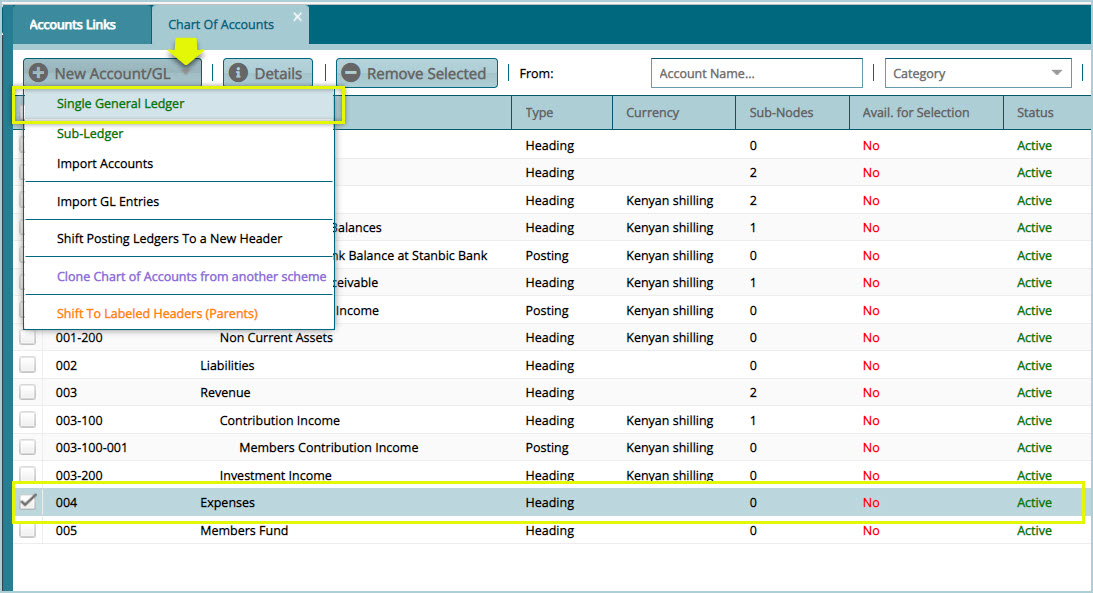Sort by the Currency column header
Image resolution: width=1093 pixels, height=593 pixels.
[x=673, y=112]
